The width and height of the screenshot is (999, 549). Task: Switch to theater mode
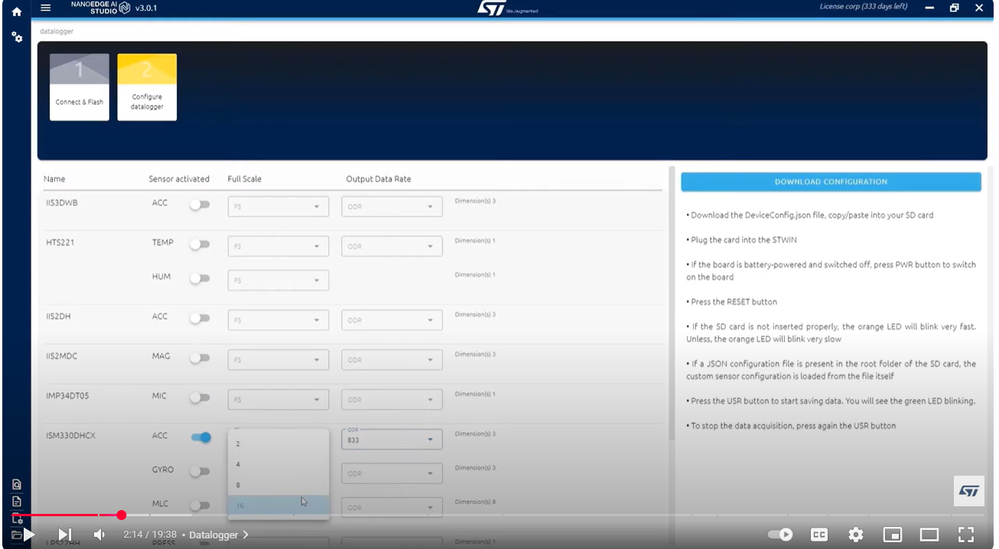tap(929, 534)
